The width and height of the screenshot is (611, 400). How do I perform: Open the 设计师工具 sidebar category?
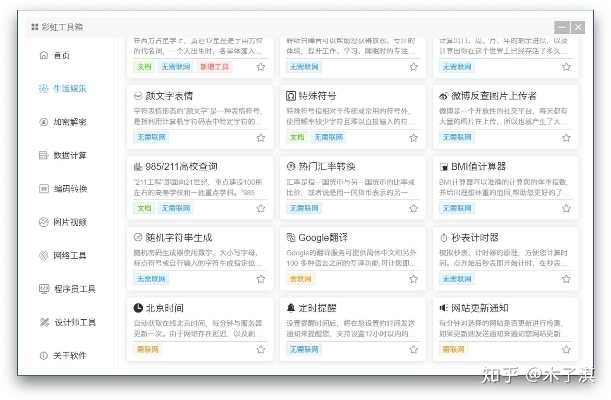click(73, 322)
